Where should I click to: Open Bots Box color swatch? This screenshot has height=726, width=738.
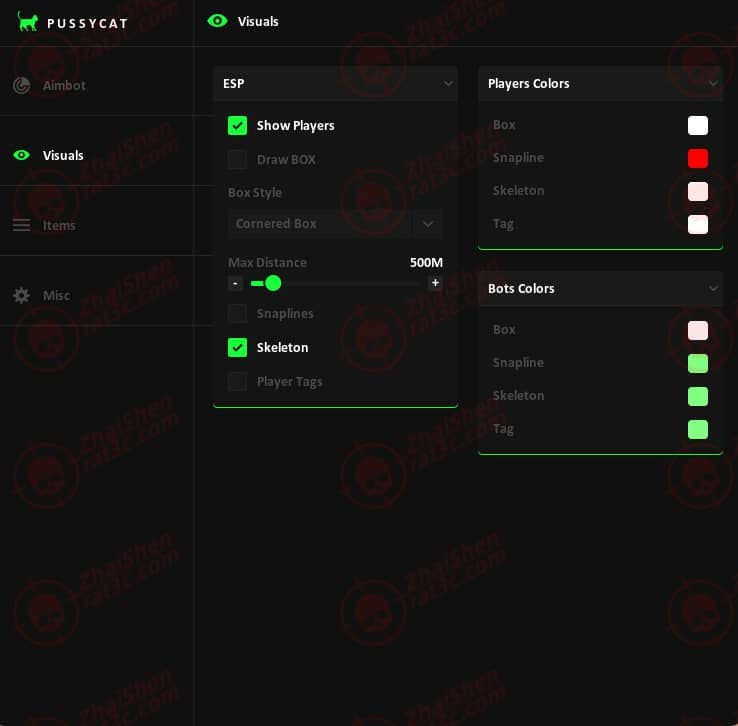(x=698, y=330)
